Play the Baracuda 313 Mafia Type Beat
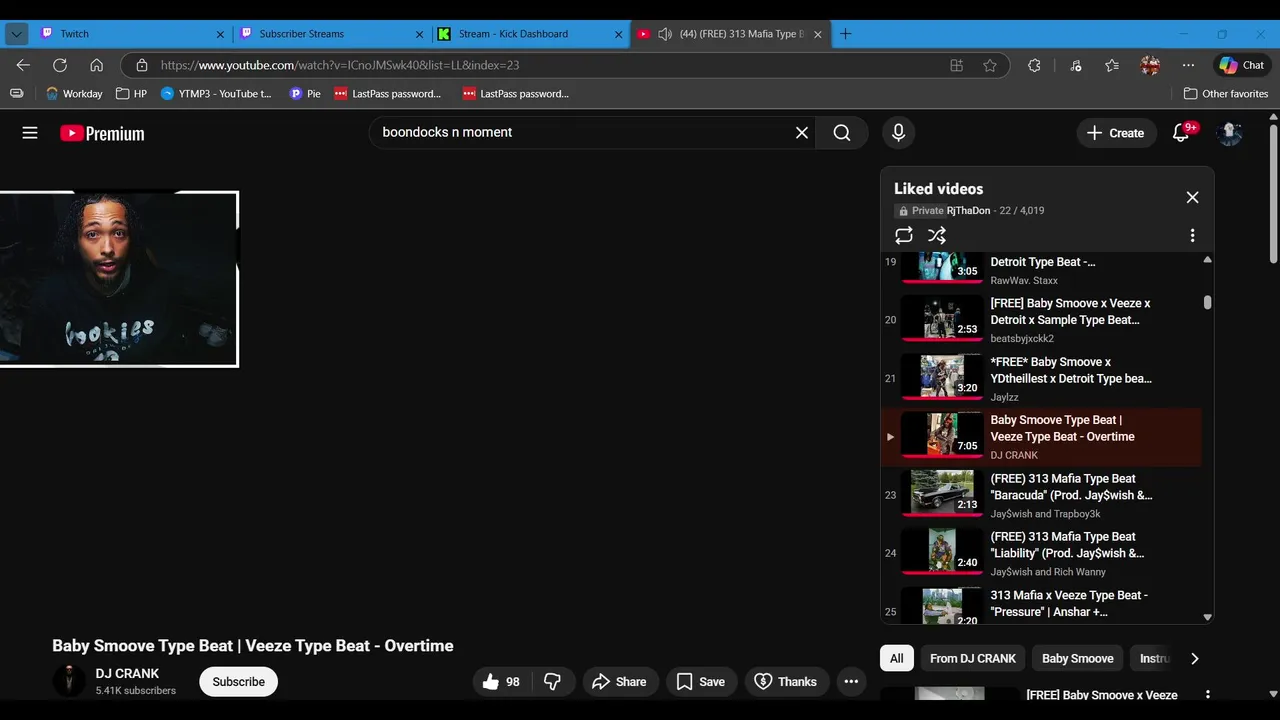Screen dimensions: 1280x720 tap(1042, 495)
